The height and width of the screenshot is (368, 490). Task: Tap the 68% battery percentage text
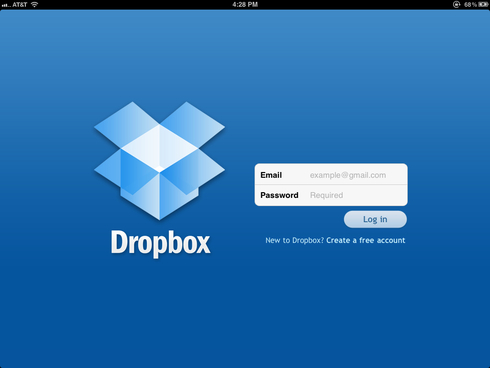470,5
